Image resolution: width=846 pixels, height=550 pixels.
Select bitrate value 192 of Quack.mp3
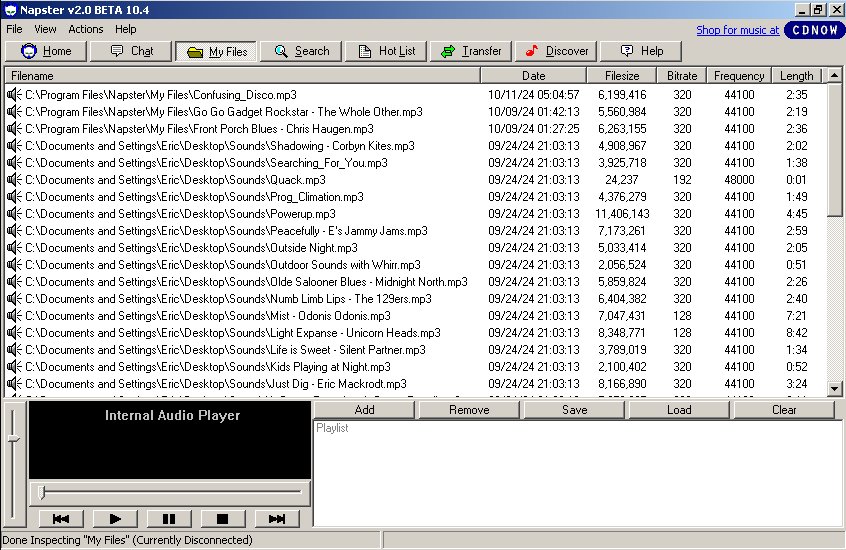tap(682, 180)
